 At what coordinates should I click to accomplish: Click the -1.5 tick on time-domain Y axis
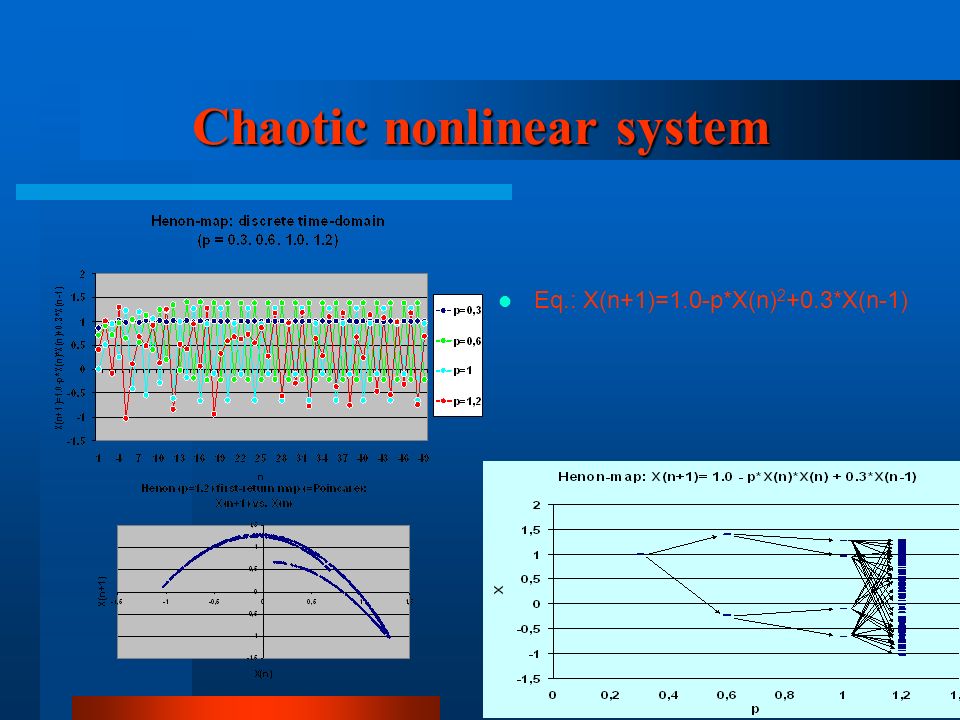(78, 441)
